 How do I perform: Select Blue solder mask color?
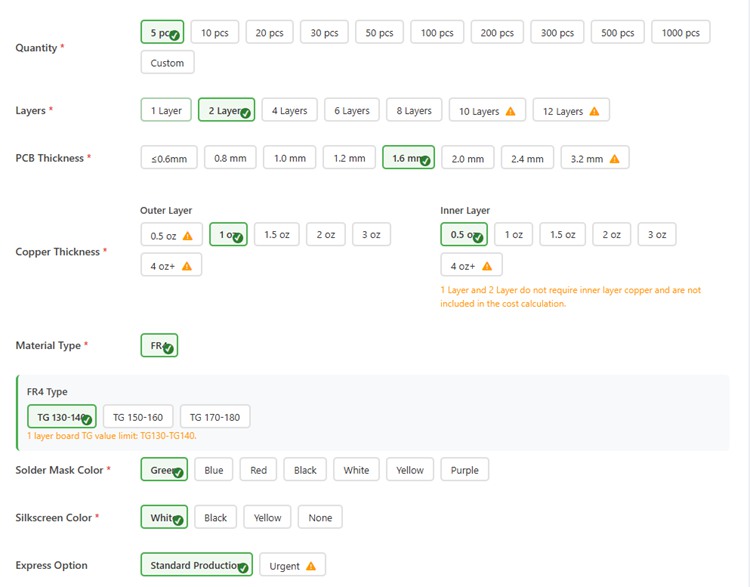(x=213, y=470)
